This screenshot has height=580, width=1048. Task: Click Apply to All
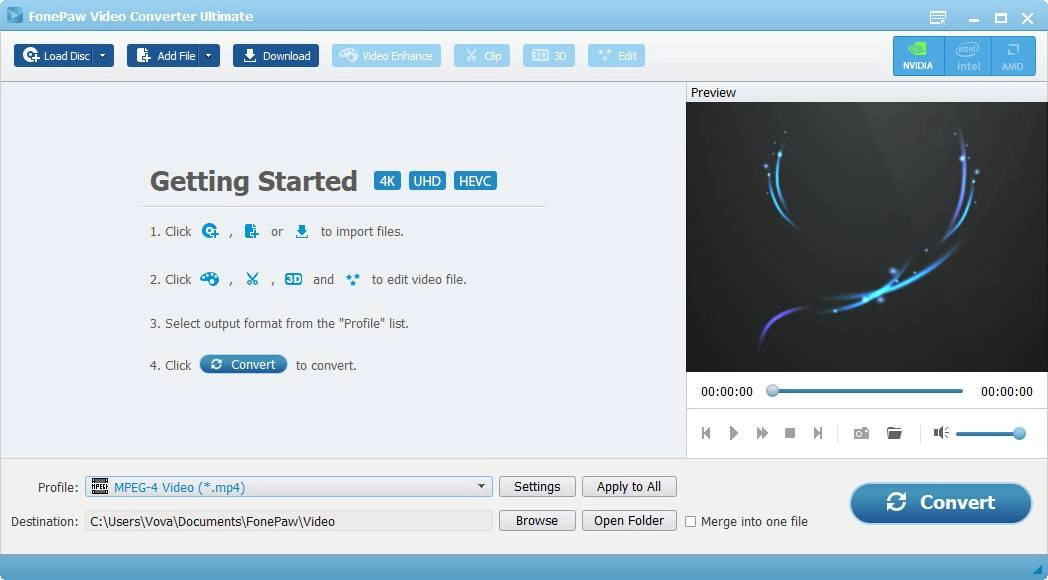coord(629,486)
